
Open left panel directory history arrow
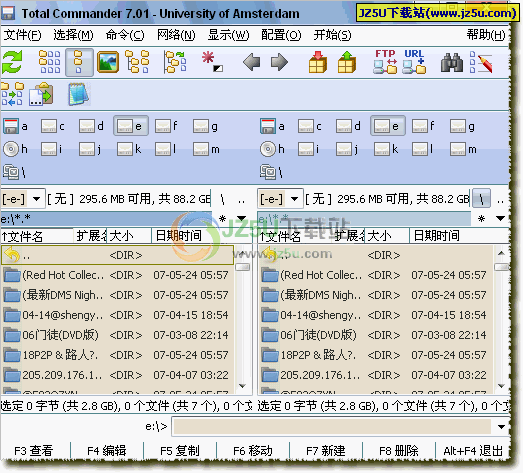(241, 219)
